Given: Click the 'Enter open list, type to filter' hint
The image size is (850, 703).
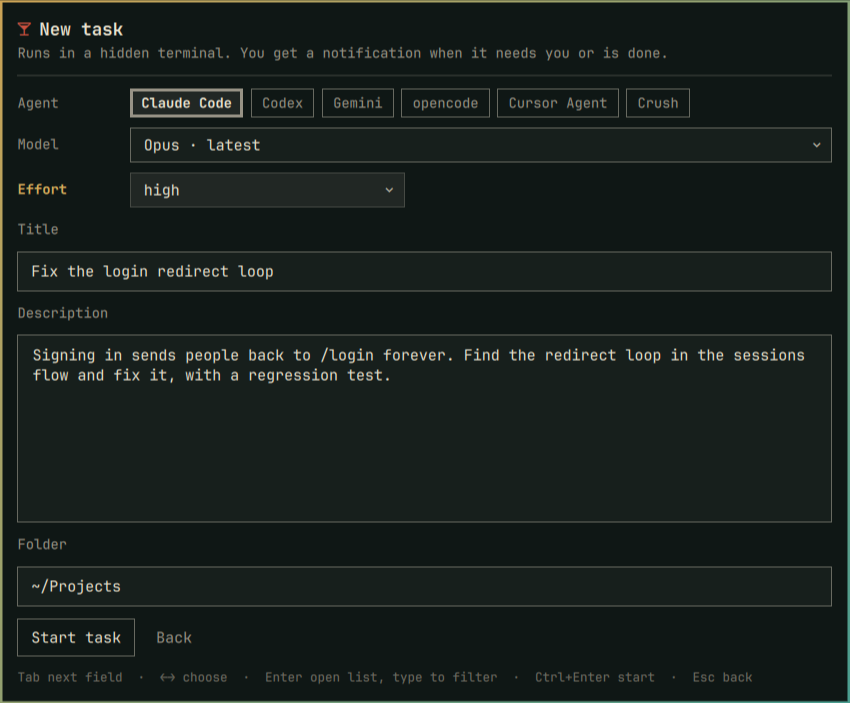Looking at the screenshot, I should pos(381,678).
